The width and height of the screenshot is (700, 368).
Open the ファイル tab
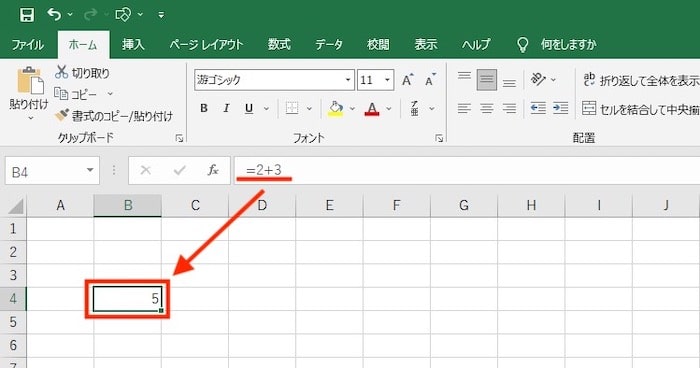point(28,45)
